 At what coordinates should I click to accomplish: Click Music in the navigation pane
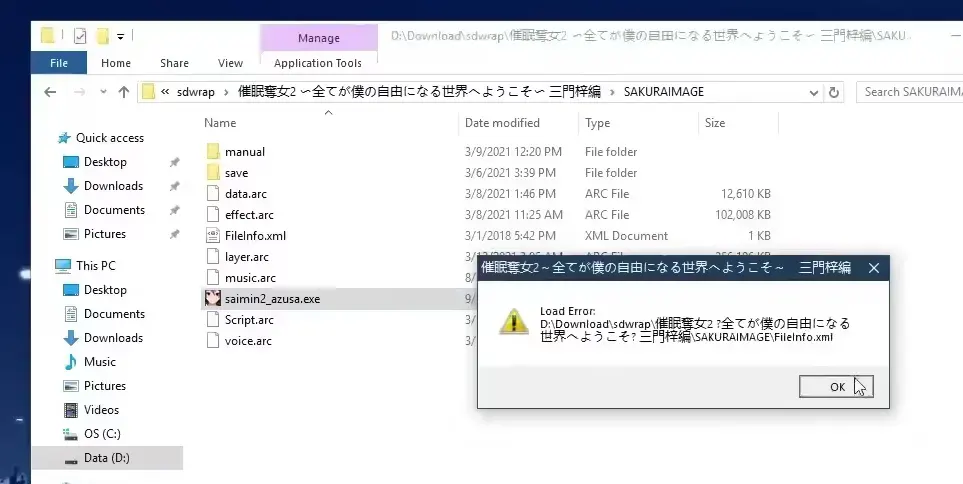tap(99, 362)
